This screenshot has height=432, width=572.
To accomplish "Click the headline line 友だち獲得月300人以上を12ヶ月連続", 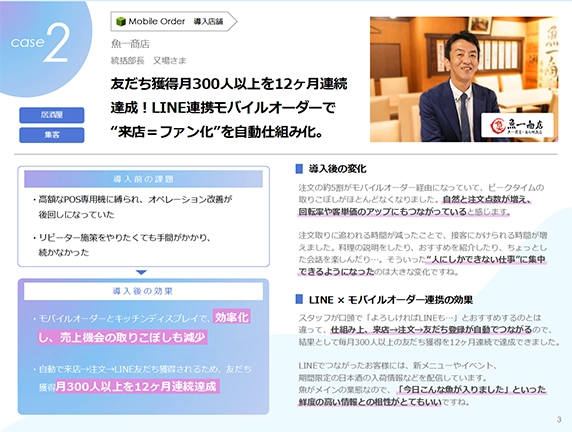I will (229, 84).
